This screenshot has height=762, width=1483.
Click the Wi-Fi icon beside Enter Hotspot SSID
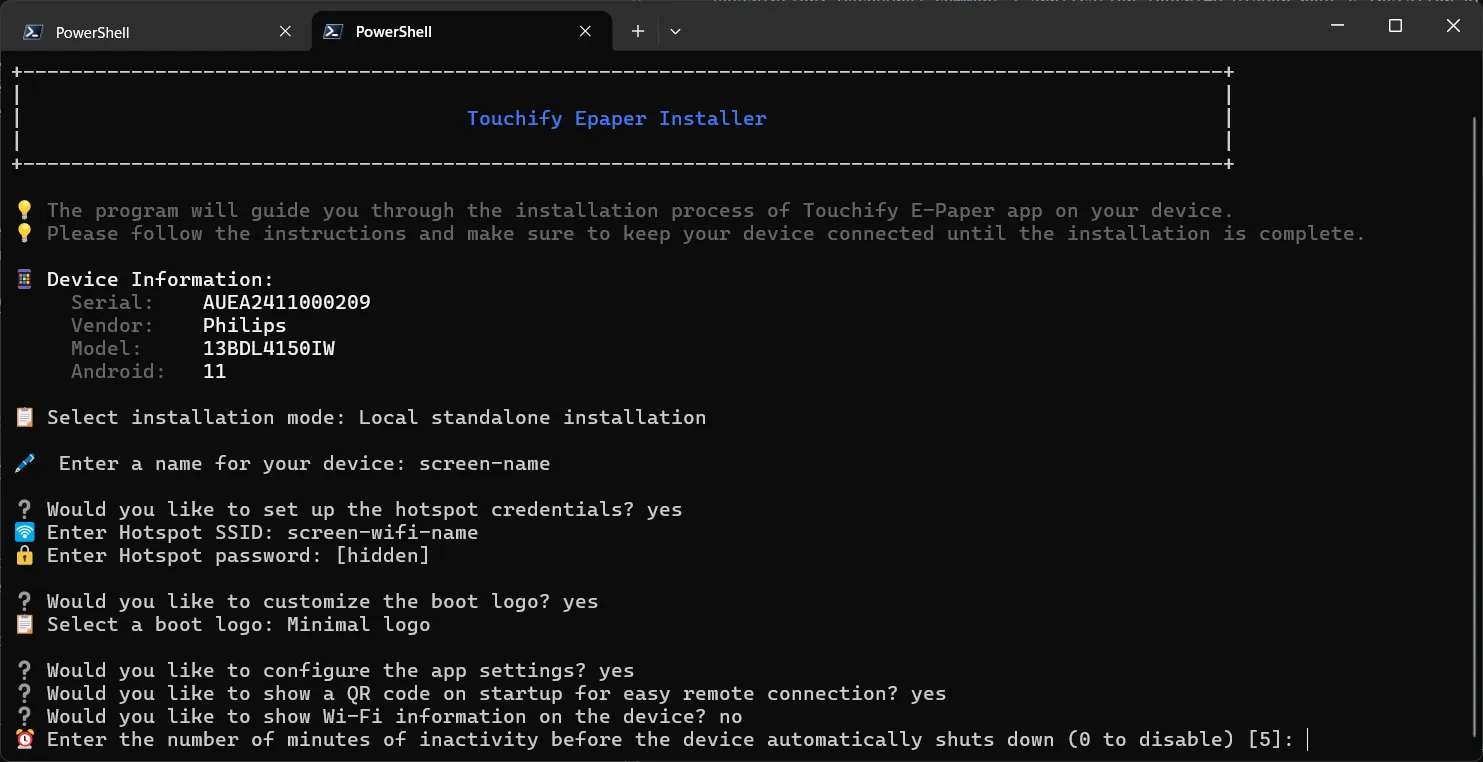point(25,532)
